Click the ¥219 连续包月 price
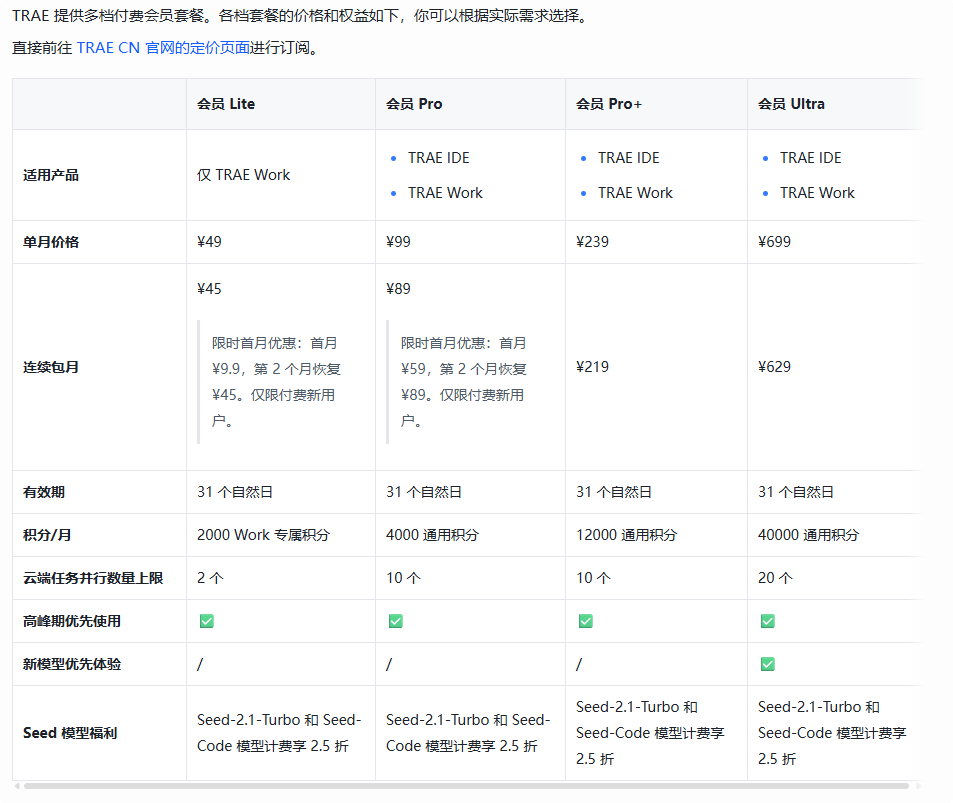 (592, 367)
